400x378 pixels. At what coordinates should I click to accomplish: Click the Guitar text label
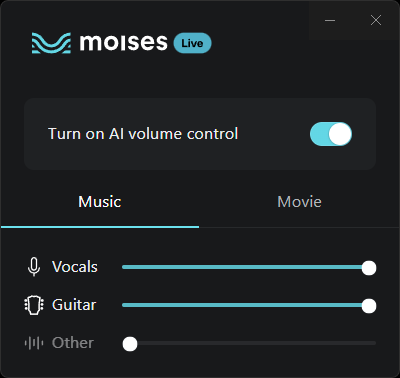(74, 305)
